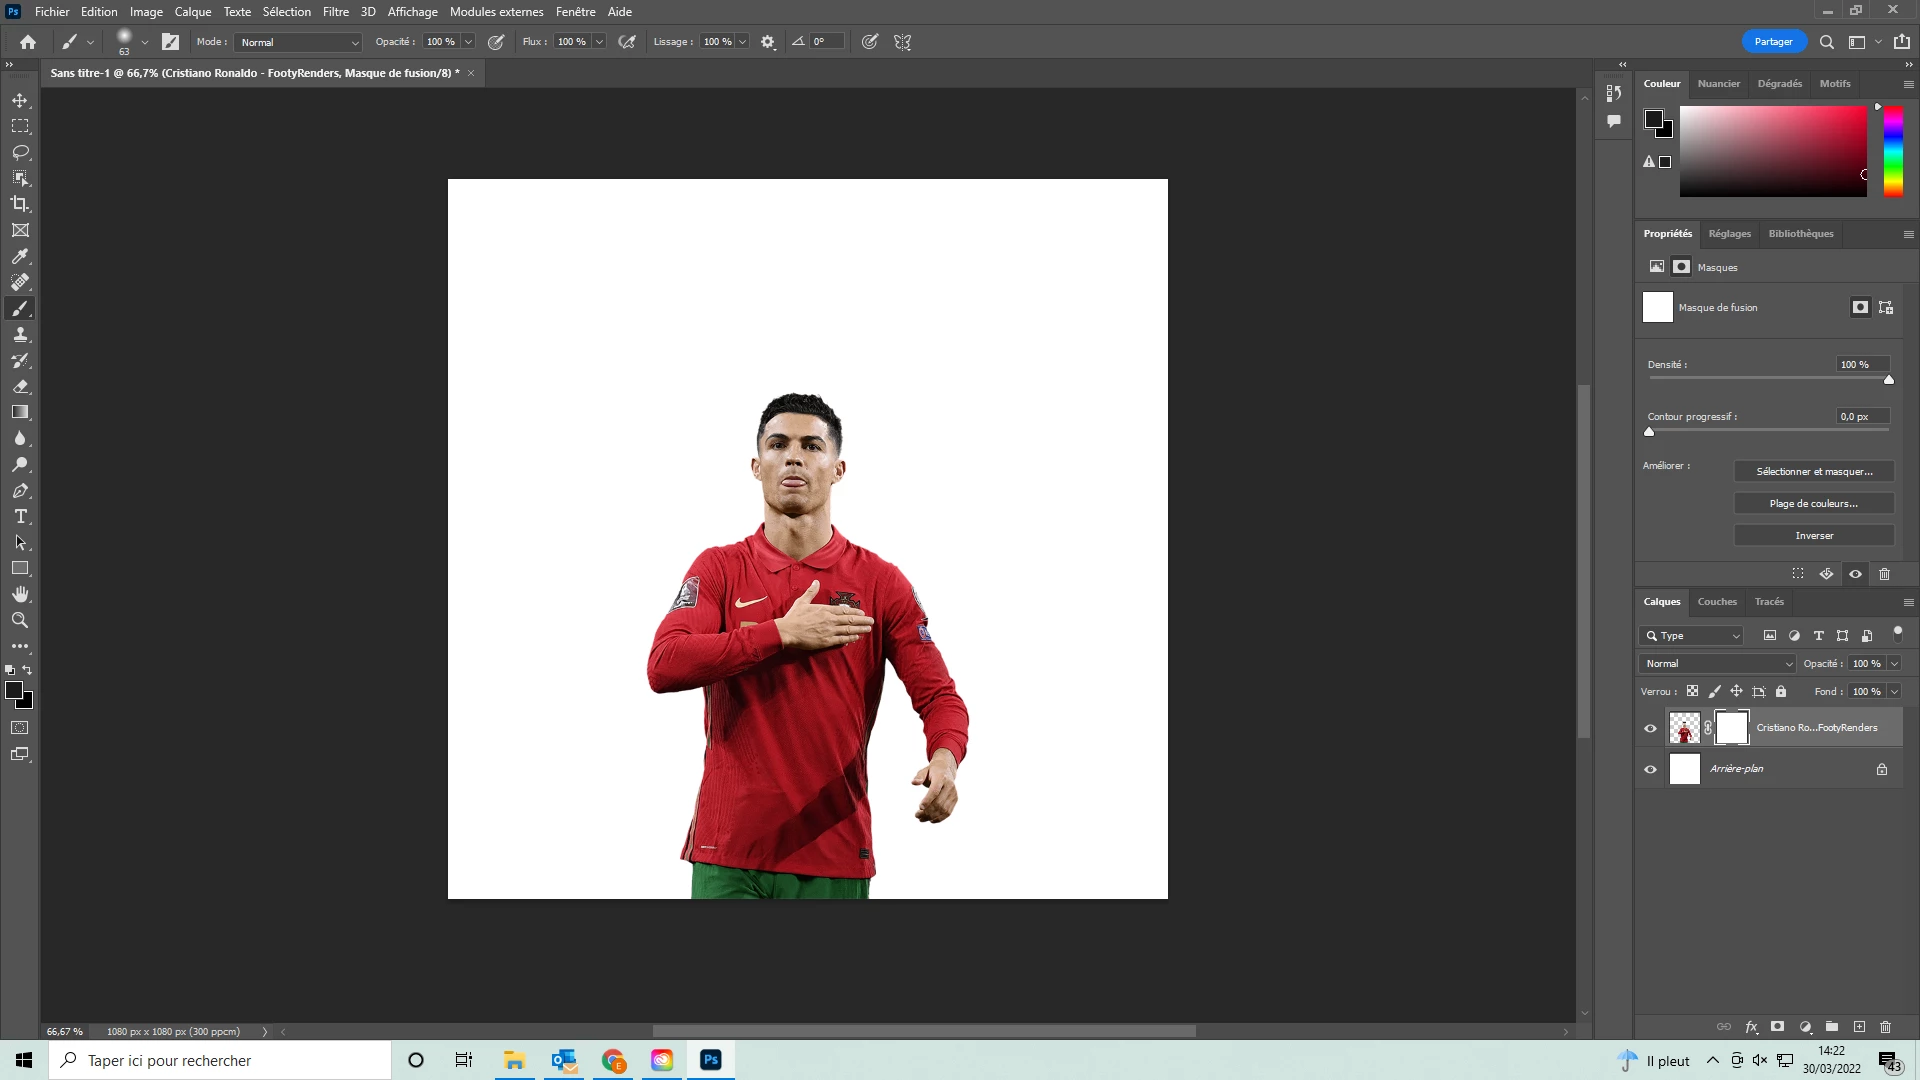Open the brush Mode dropdown
Screen dimensions: 1920x1080
pos(298,42)
